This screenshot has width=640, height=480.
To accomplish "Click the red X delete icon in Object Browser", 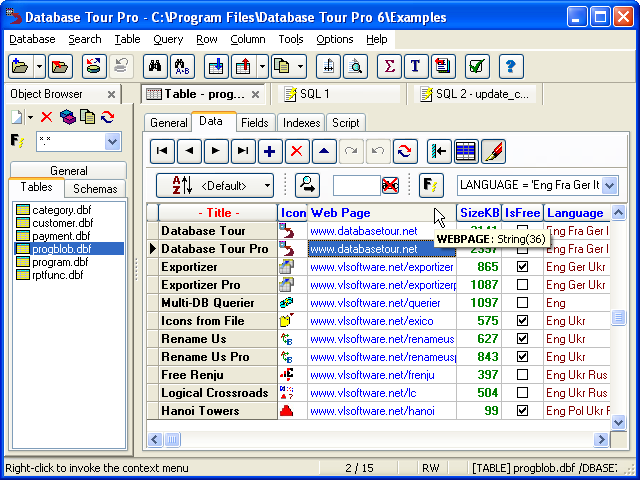I will pyautogui.click(x=47, y=118).
